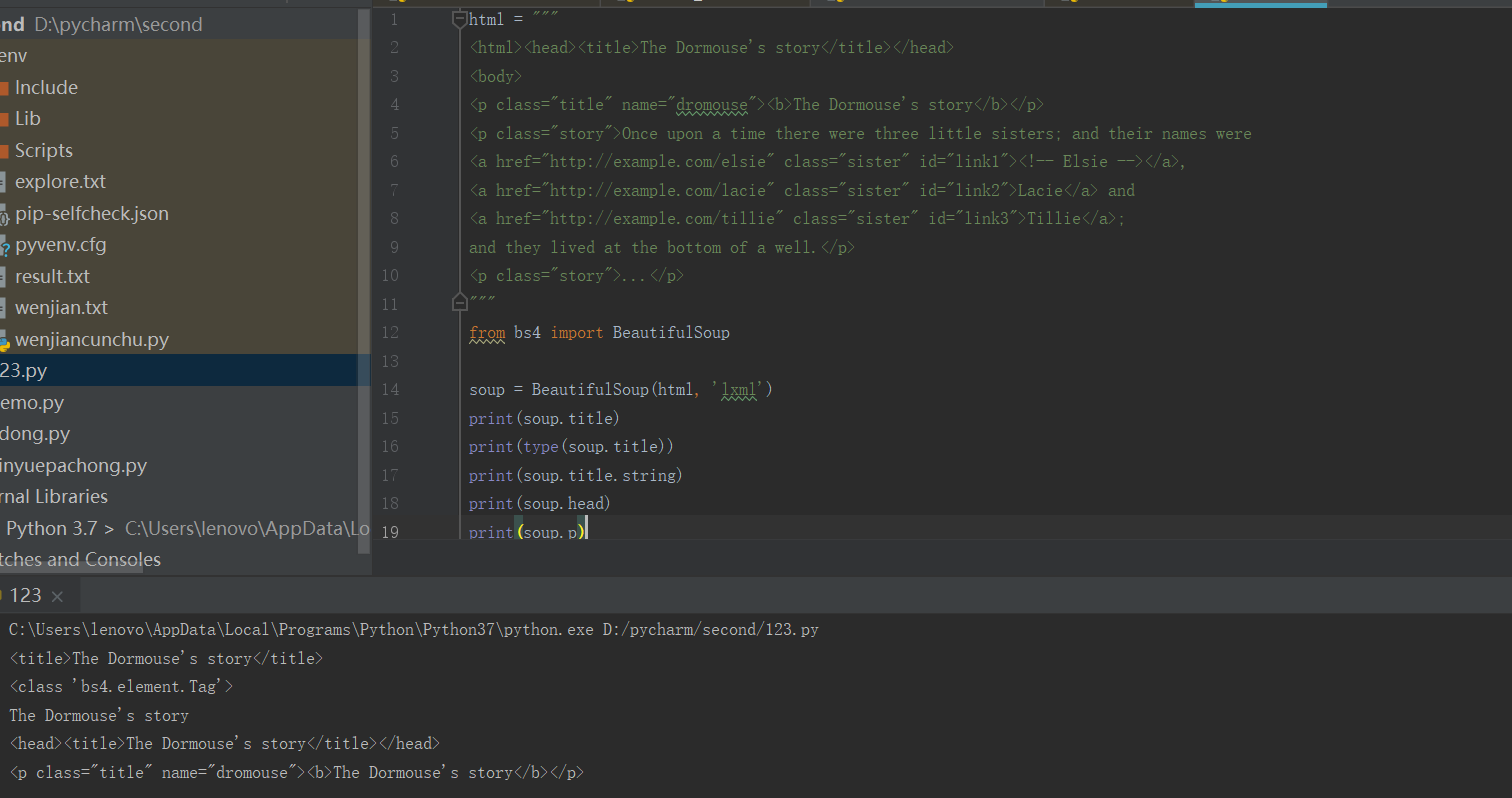Select the highlighted 123.py file row
Screen dimensions: 1512x798
(185, 371)
